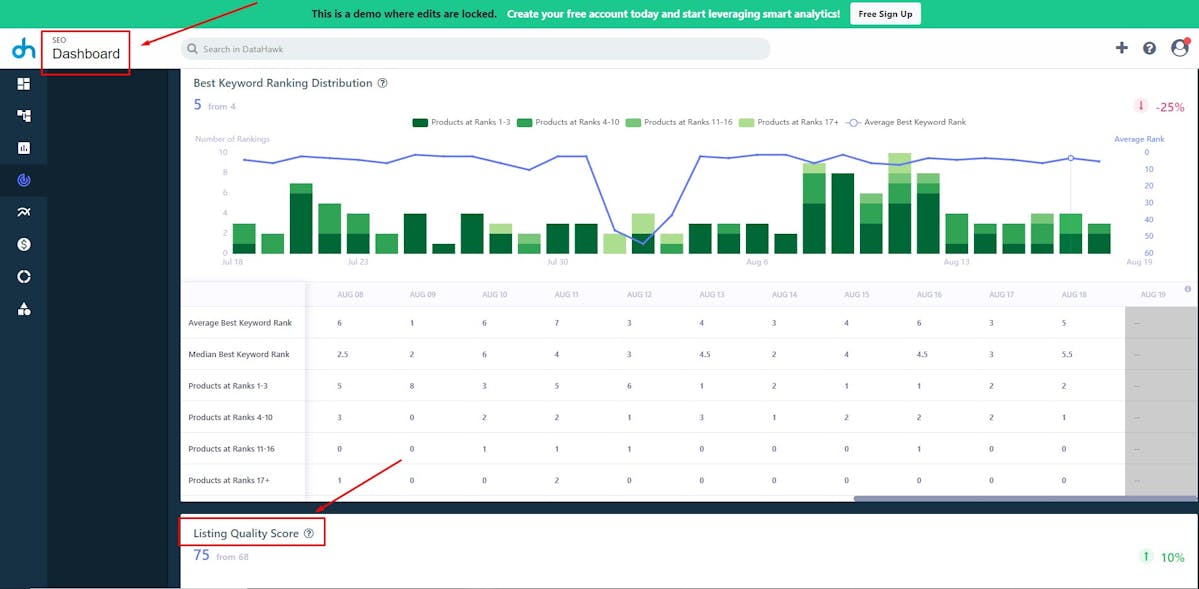Image resolution: width=1199 pixels, height=589 pixels.
Task: Open the bar chart report sidebar icon
Action: coord(24,148)
